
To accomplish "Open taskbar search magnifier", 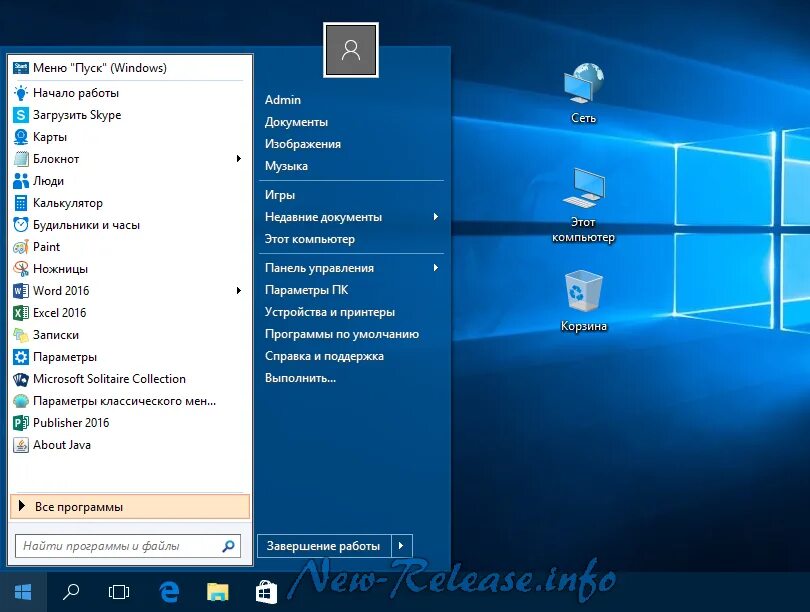I will 71,592.
